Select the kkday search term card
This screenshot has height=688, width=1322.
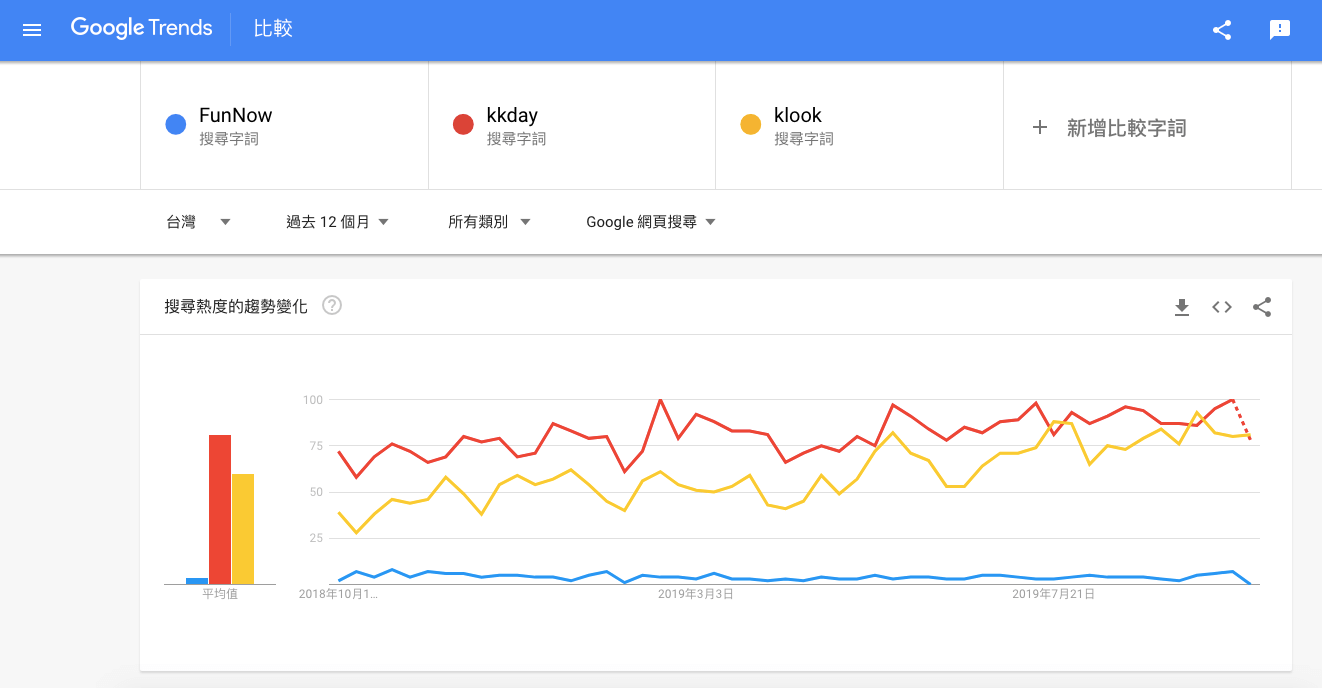pos(571,125)
